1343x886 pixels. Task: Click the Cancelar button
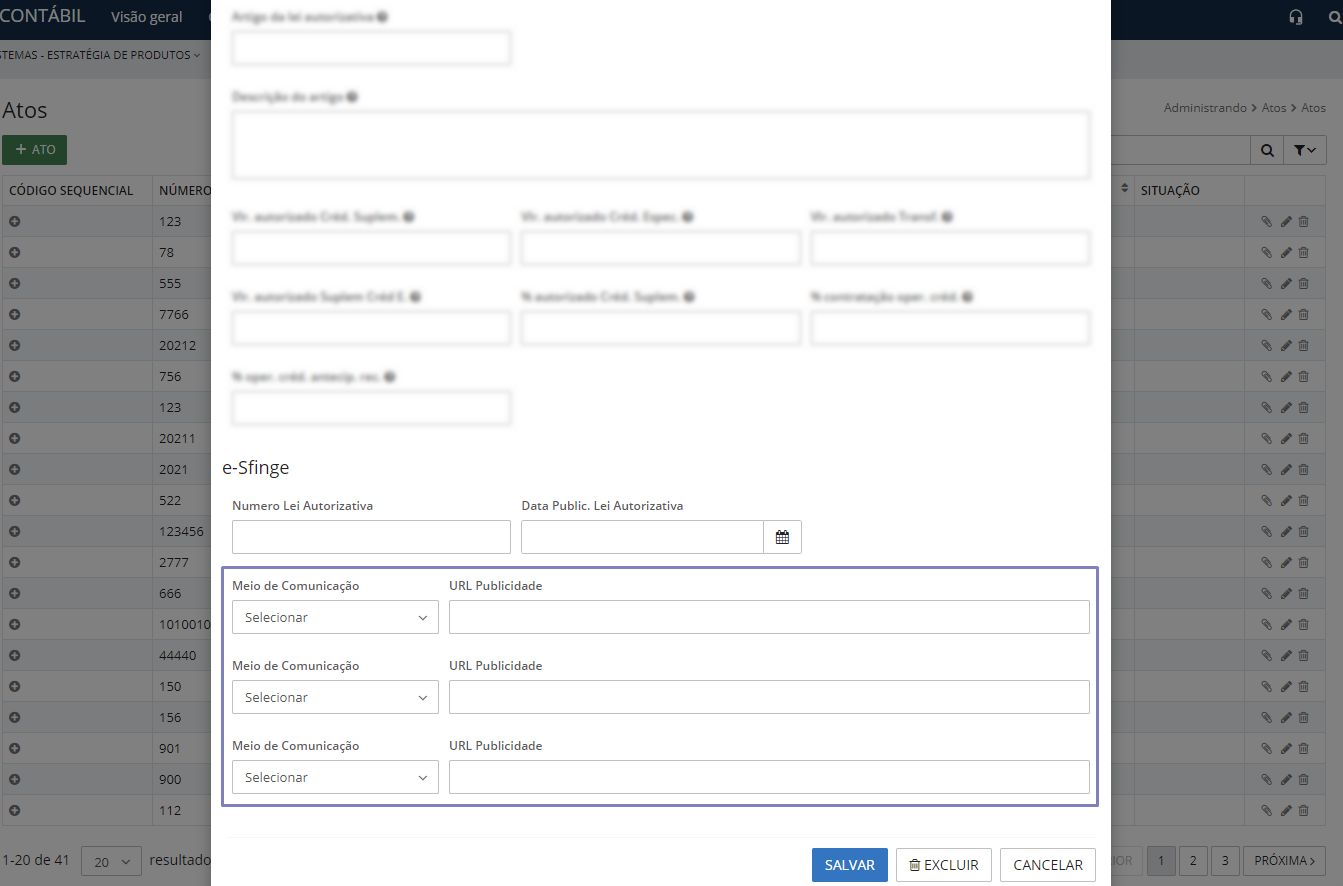click(x=1048, y=865)
